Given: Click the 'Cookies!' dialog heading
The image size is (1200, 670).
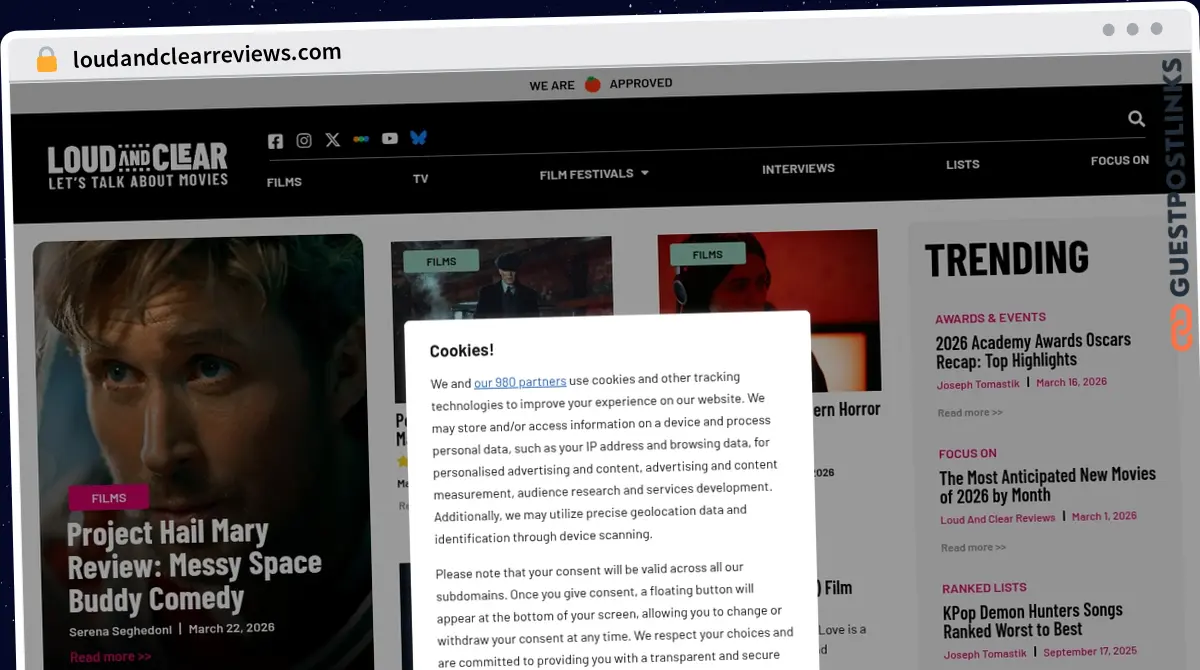Looking at the screenshot, I should tap(461, 351).
